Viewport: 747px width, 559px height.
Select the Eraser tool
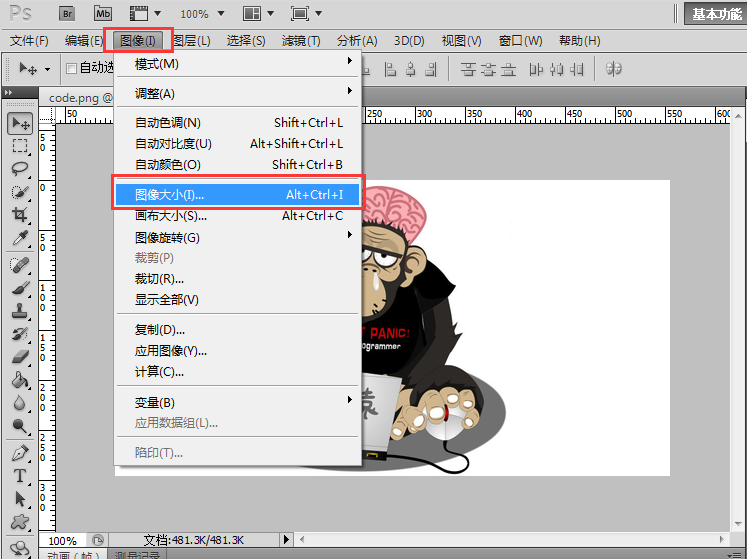pos(20,356)
